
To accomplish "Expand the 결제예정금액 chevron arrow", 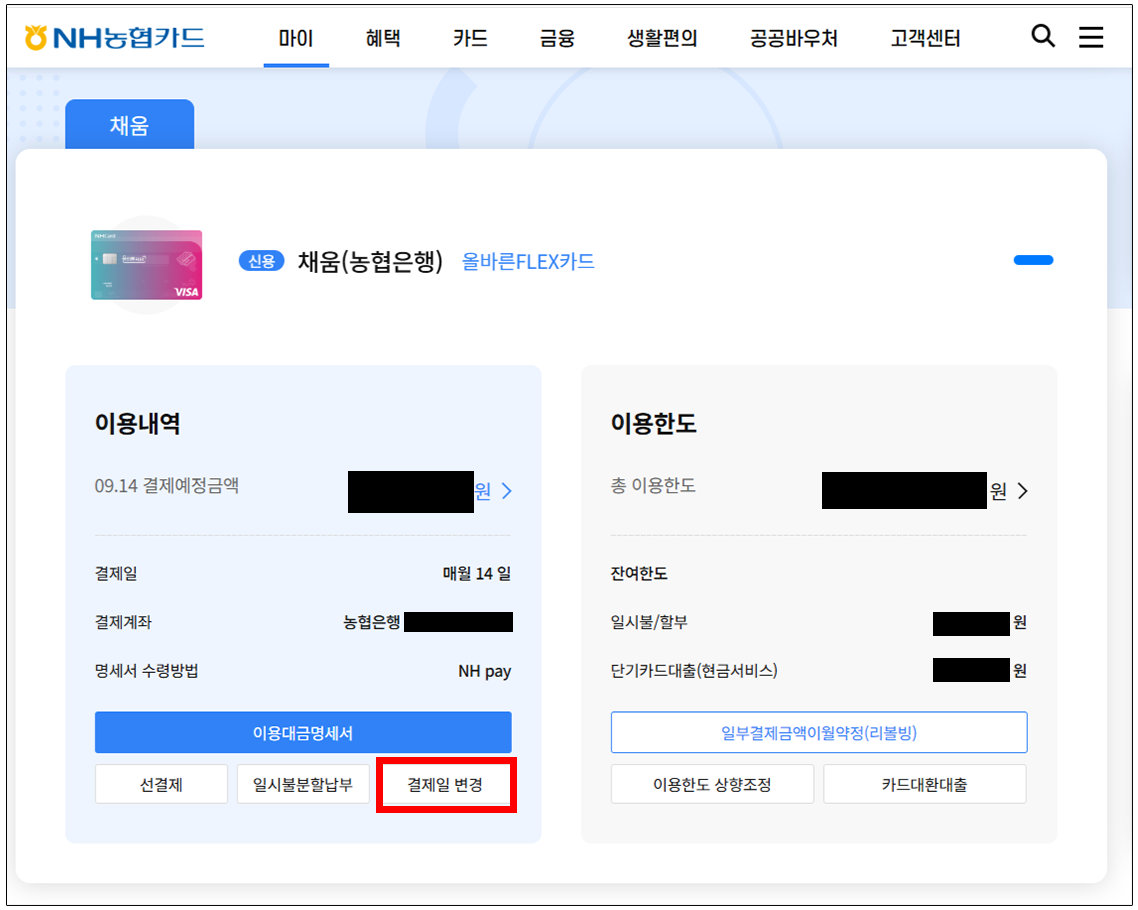I will point(507,491).
